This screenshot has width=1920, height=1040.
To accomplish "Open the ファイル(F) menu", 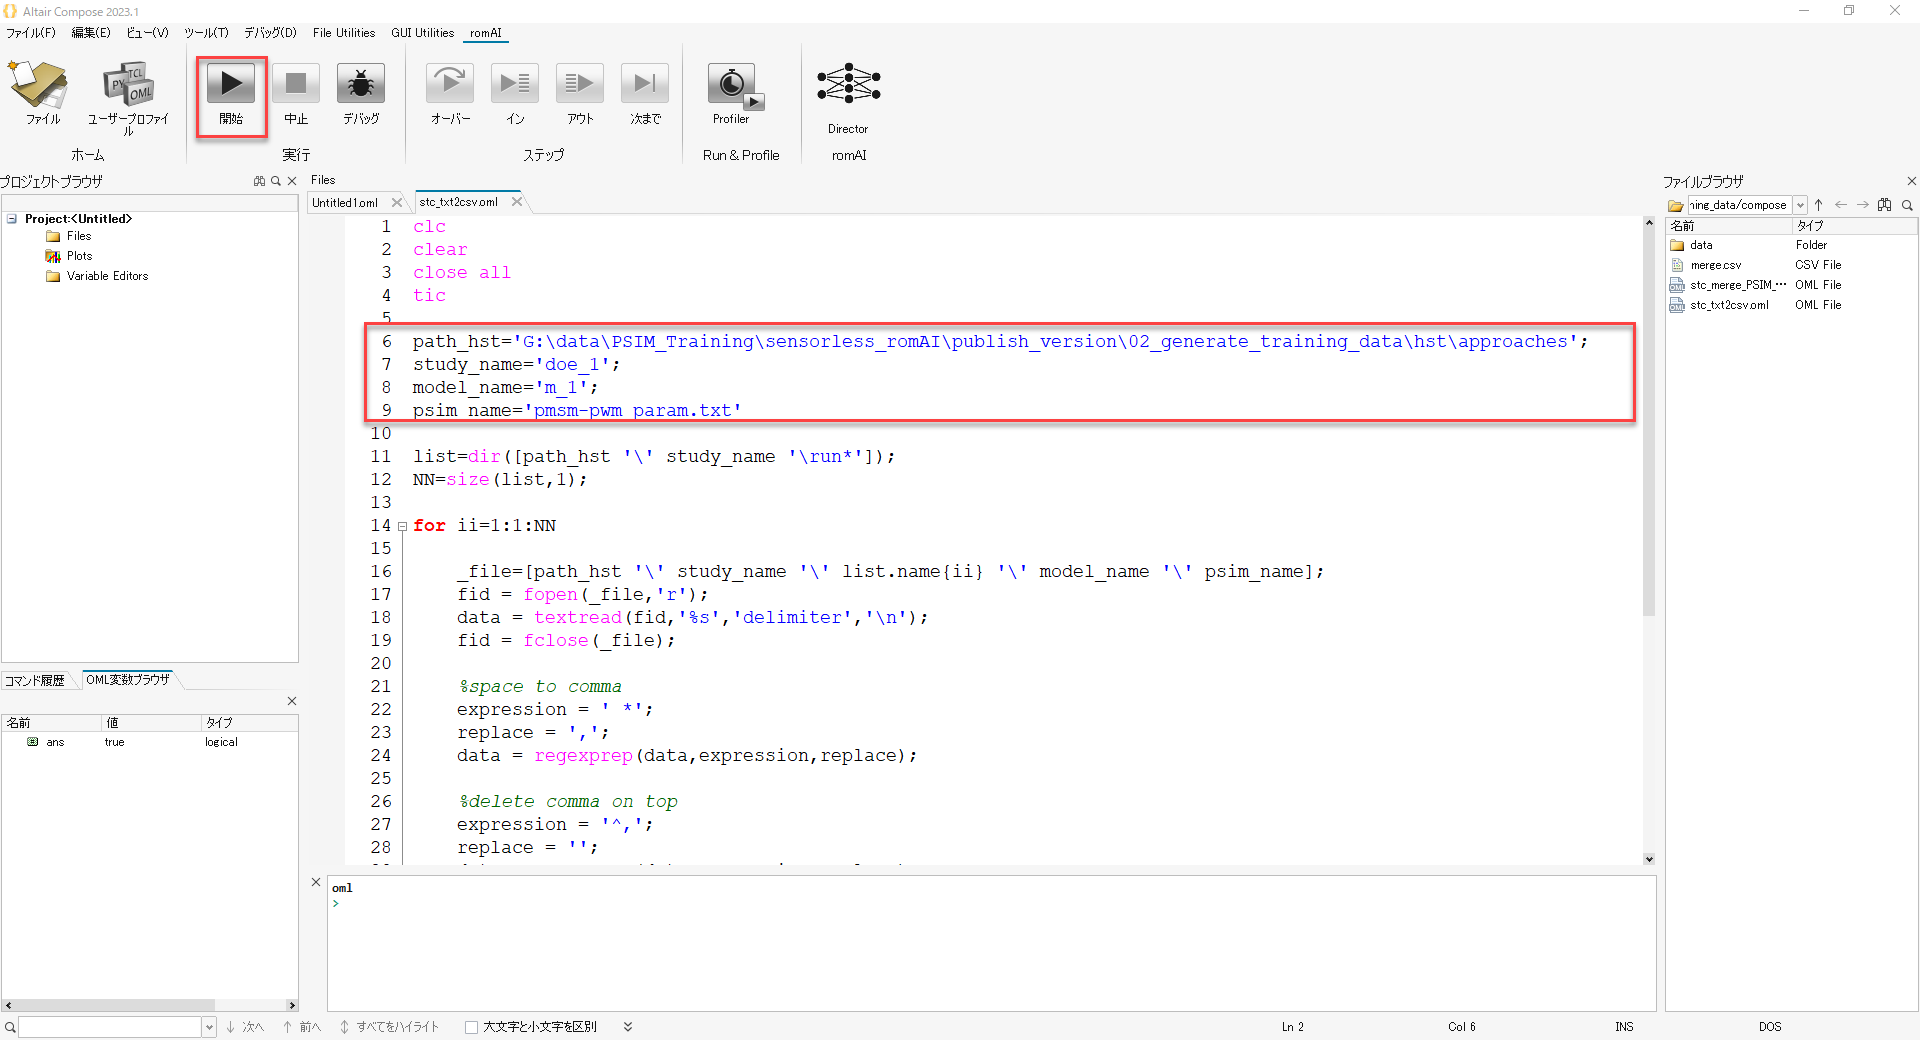I will coord(31,33).
